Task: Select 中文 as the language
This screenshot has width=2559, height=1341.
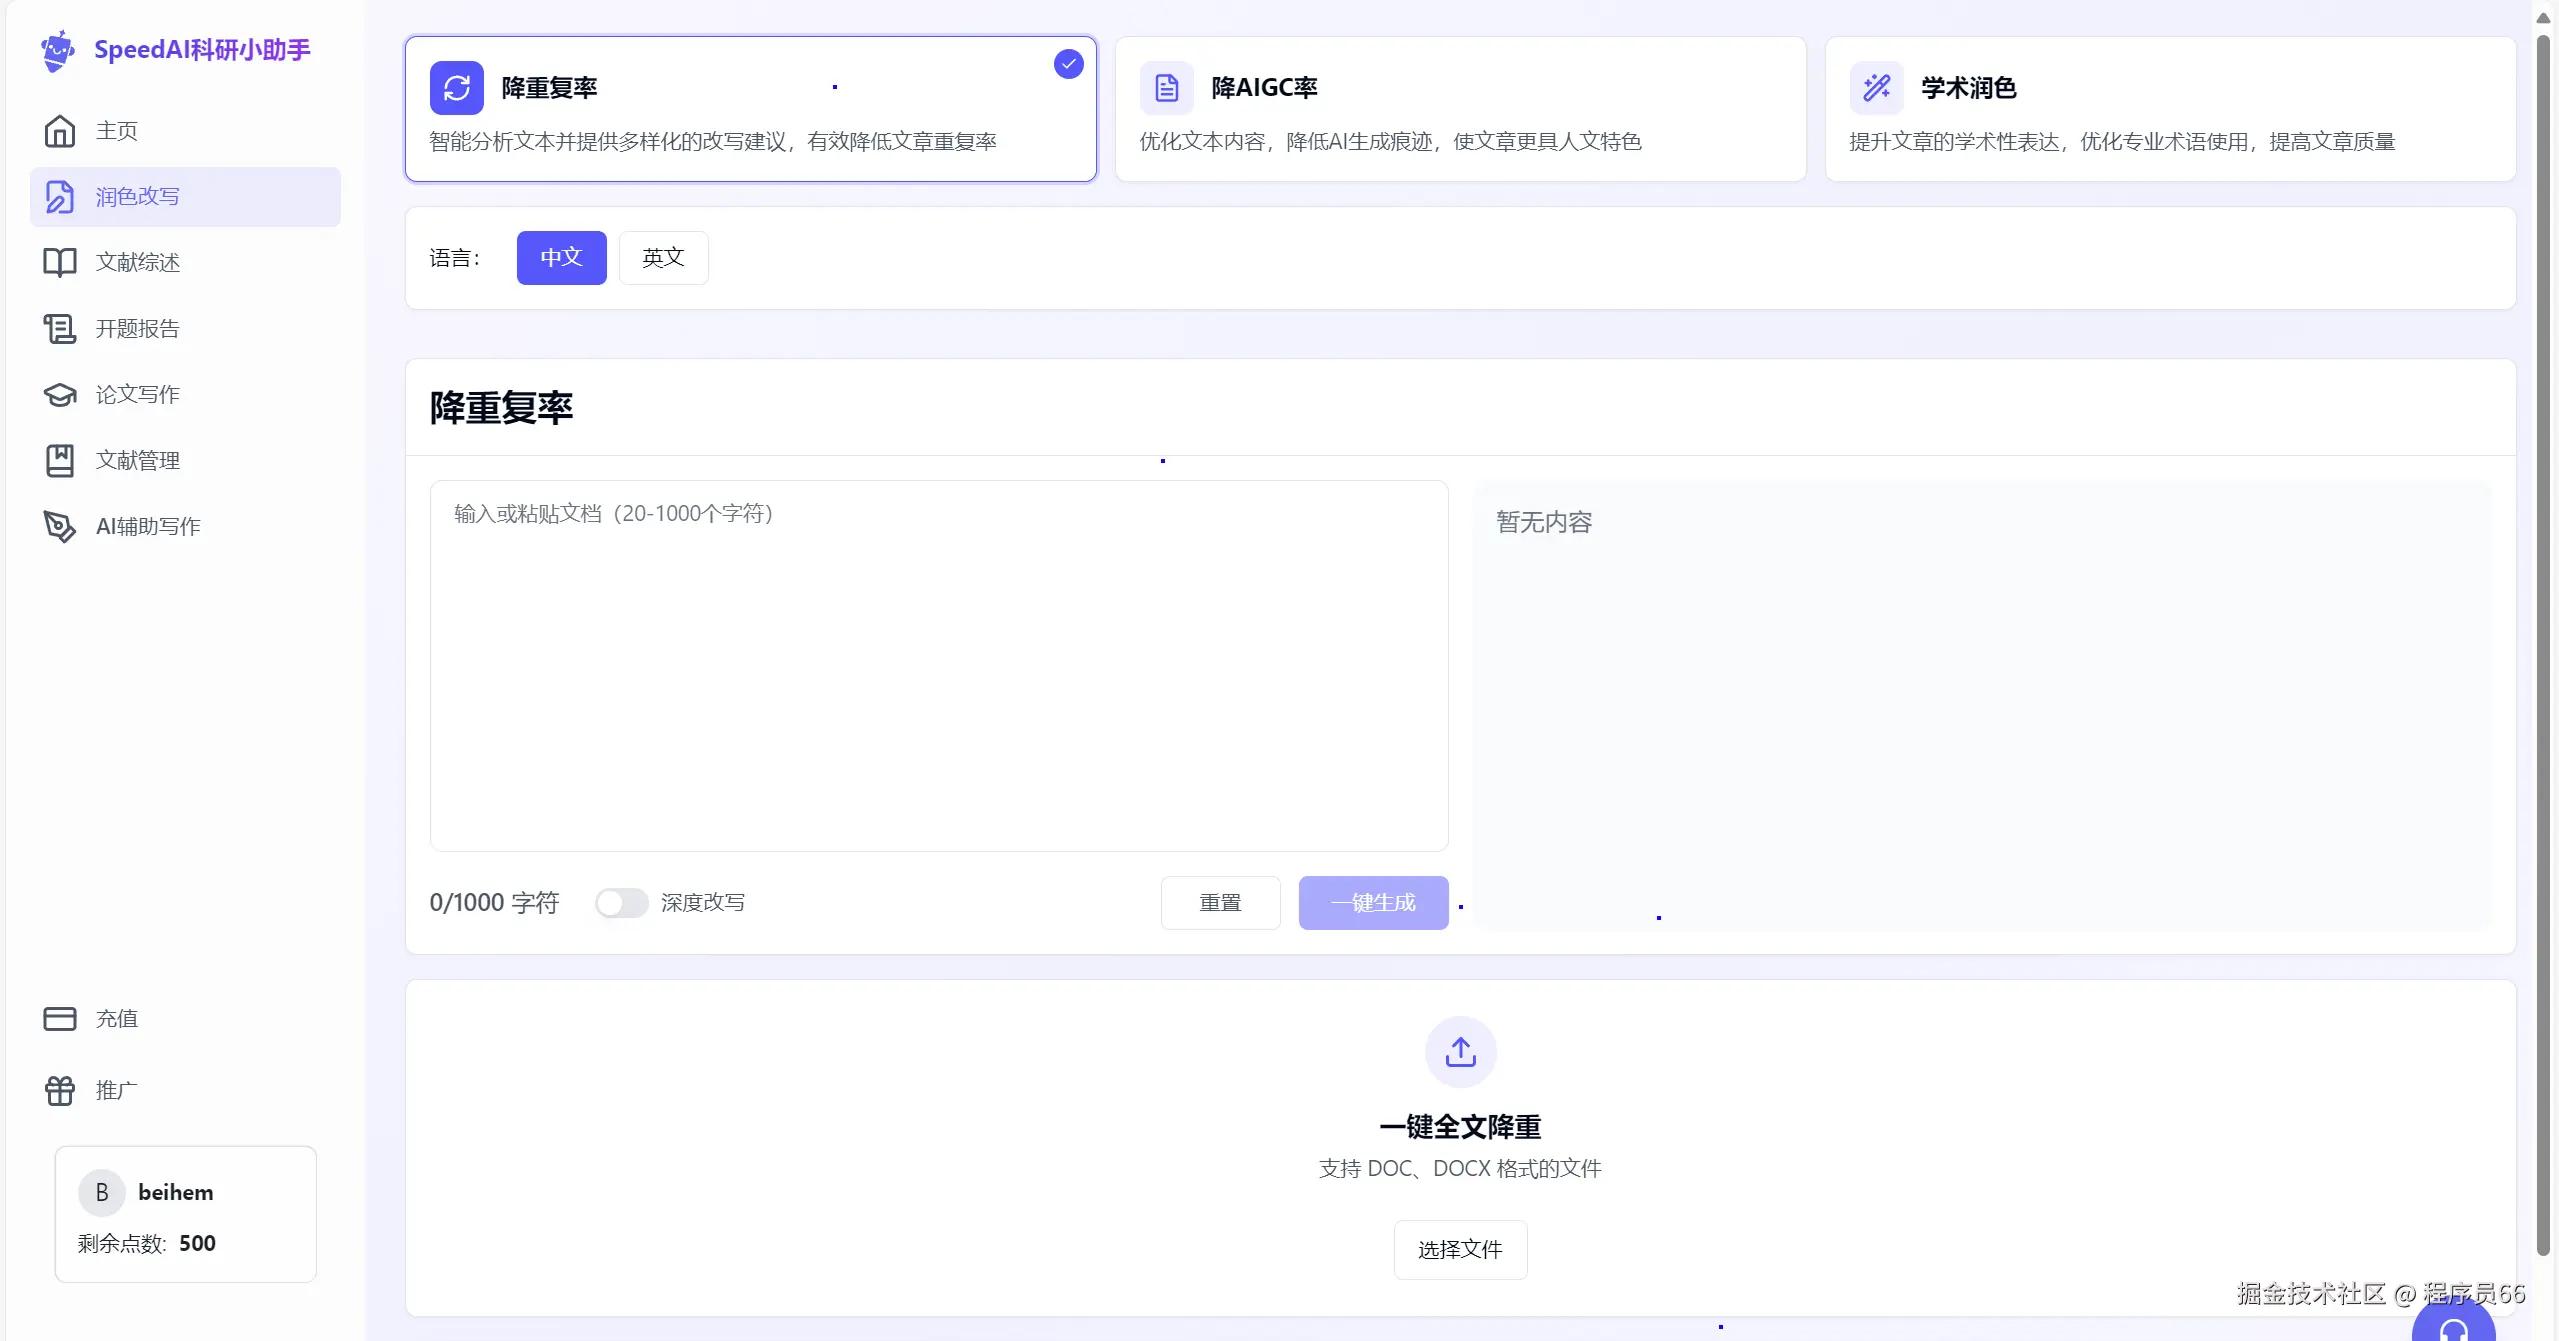Action: click(561, 258)
